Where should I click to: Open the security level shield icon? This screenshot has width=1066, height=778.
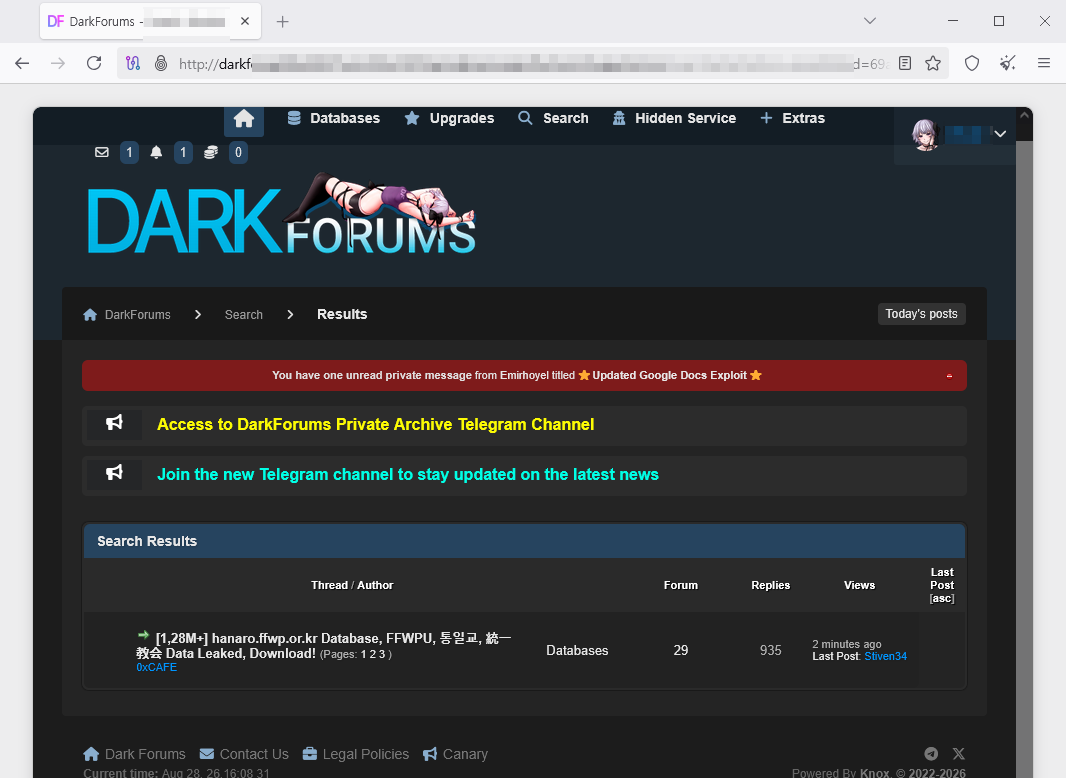pyautogui.click(x=972, y=63)
